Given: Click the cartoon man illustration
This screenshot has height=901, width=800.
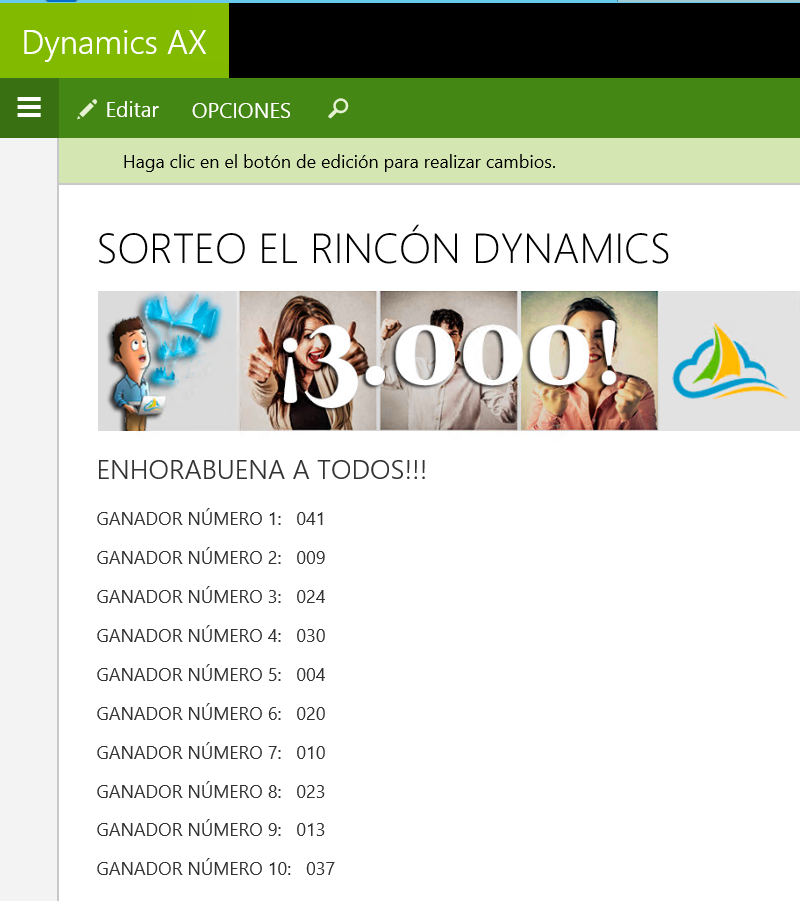Looking at the screenshot, I should pos(138,374).
